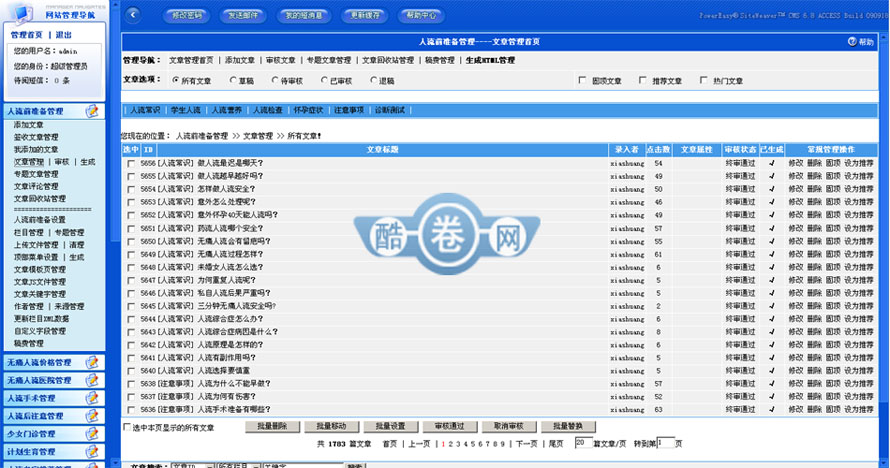Click the 批量删除 button
This screenshot has width=890, height=468.
[273, 426]
